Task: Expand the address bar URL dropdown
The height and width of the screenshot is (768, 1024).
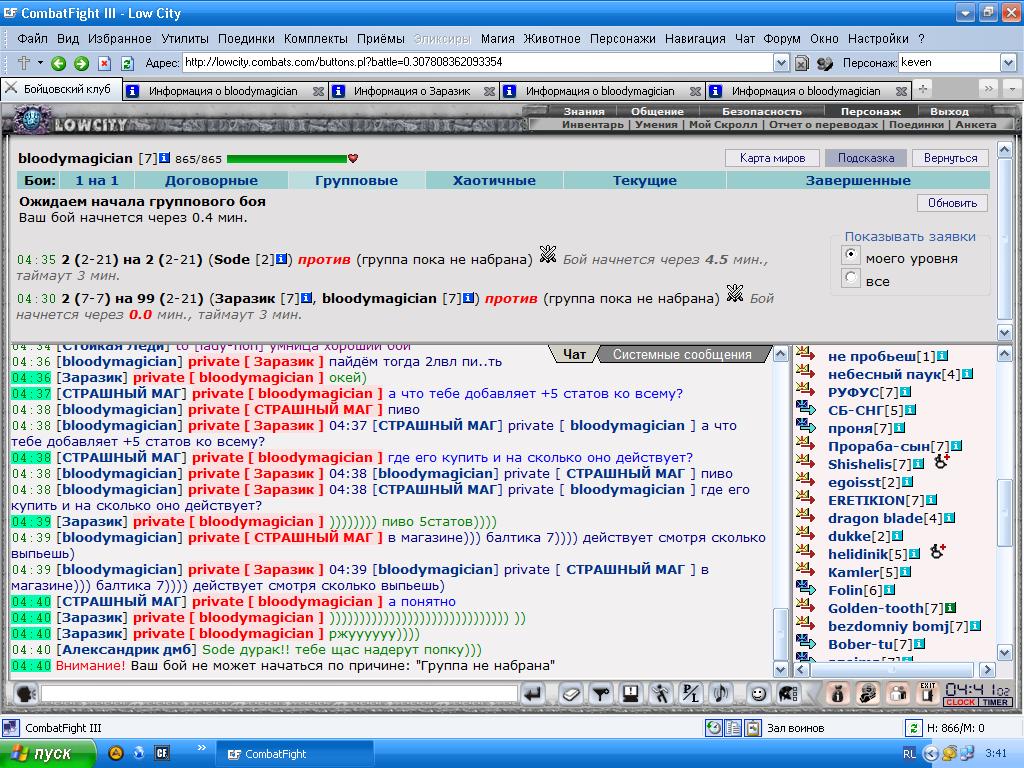Action: (x=780, y=63)
